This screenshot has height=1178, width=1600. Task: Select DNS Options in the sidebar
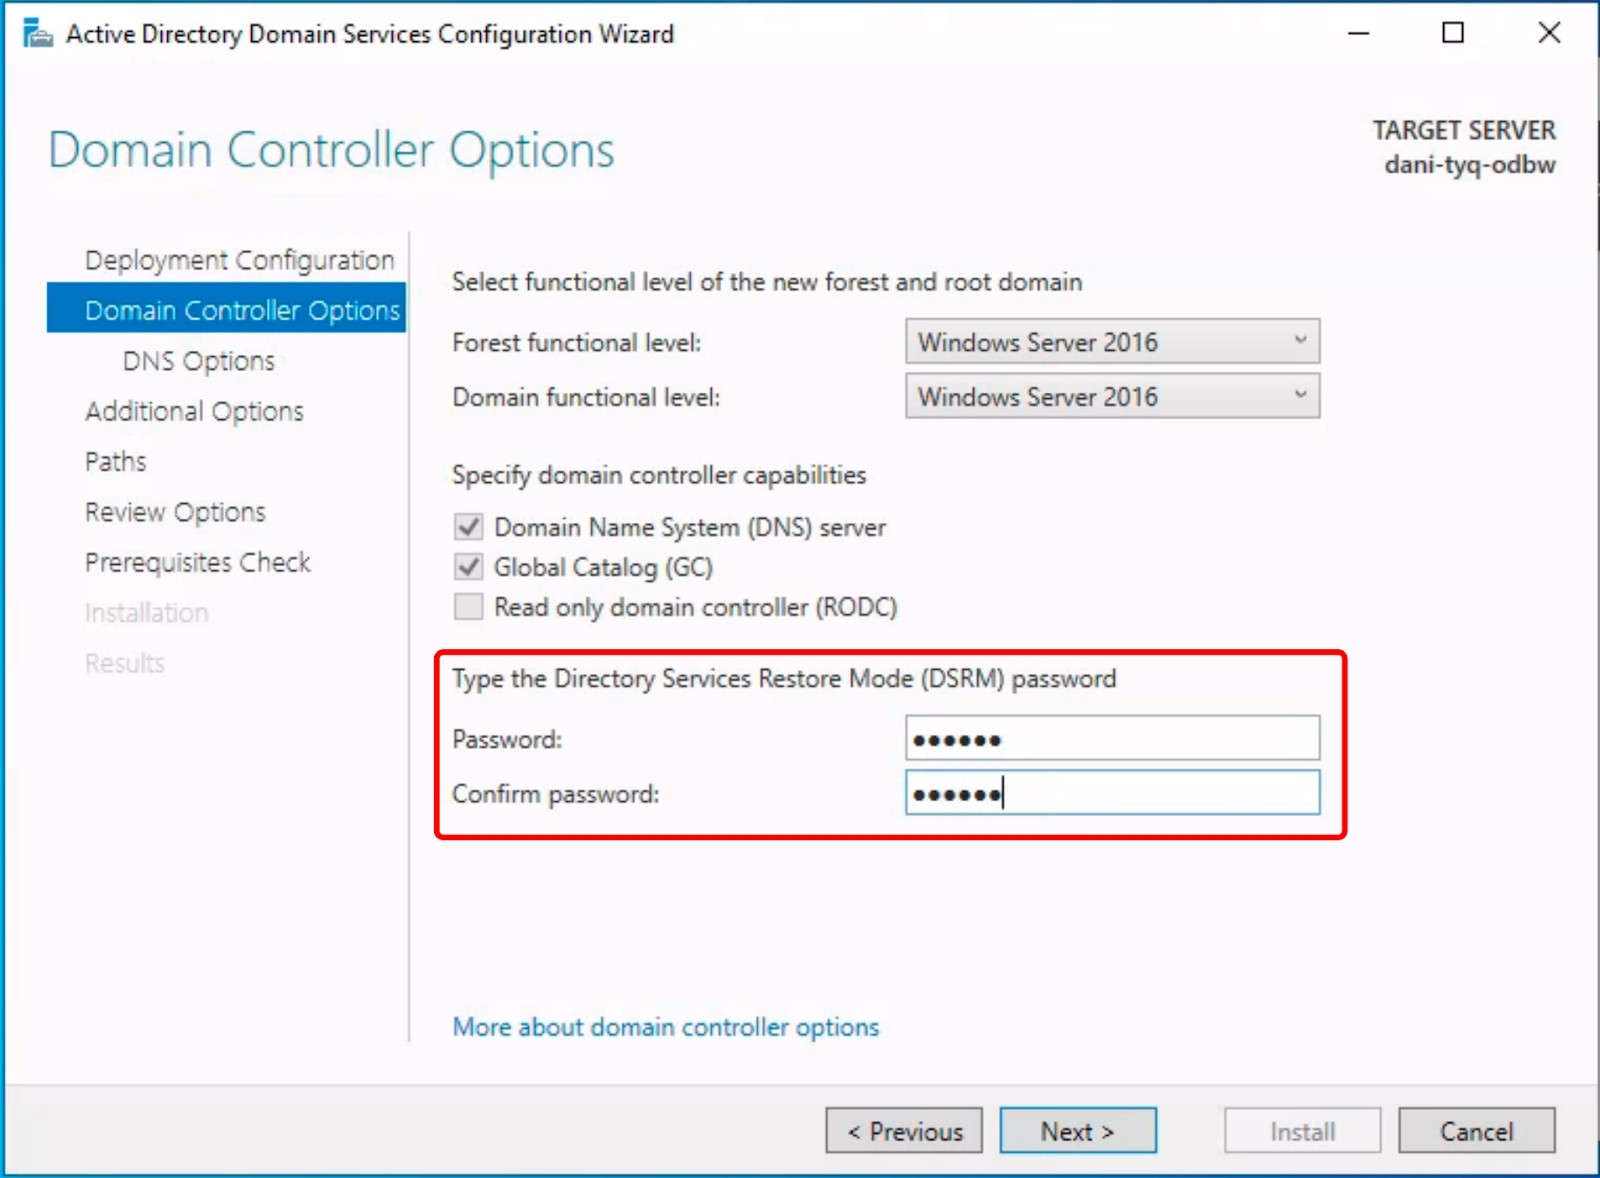197,361
